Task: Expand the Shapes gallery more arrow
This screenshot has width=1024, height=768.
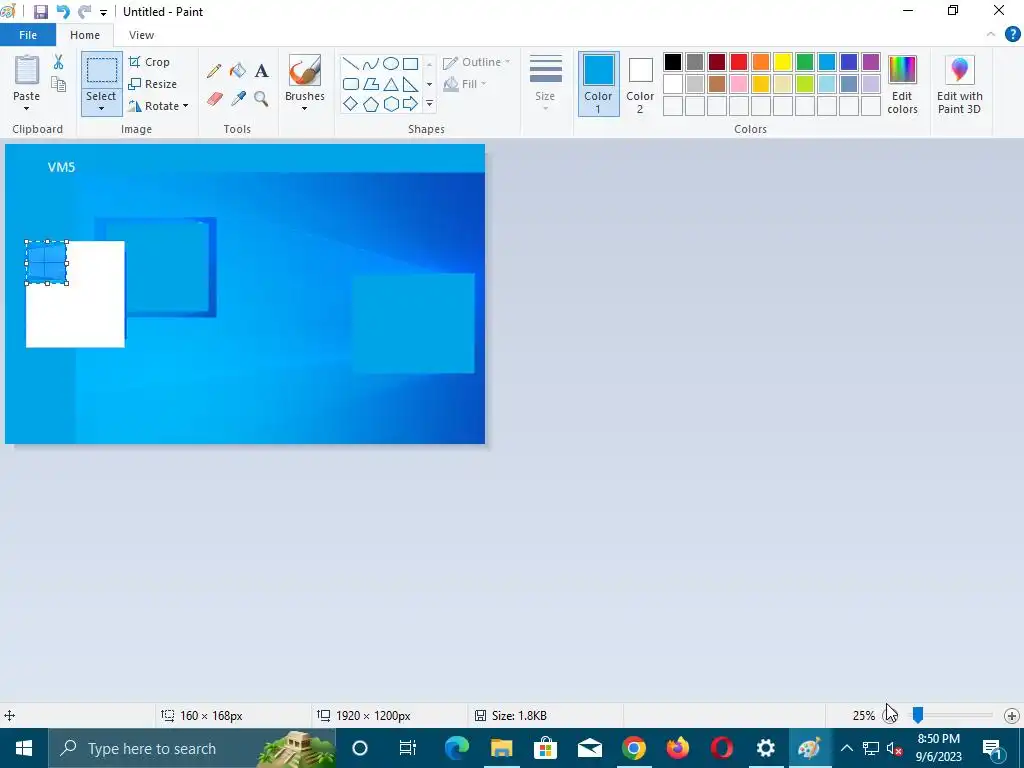Action: coord(429,104)
